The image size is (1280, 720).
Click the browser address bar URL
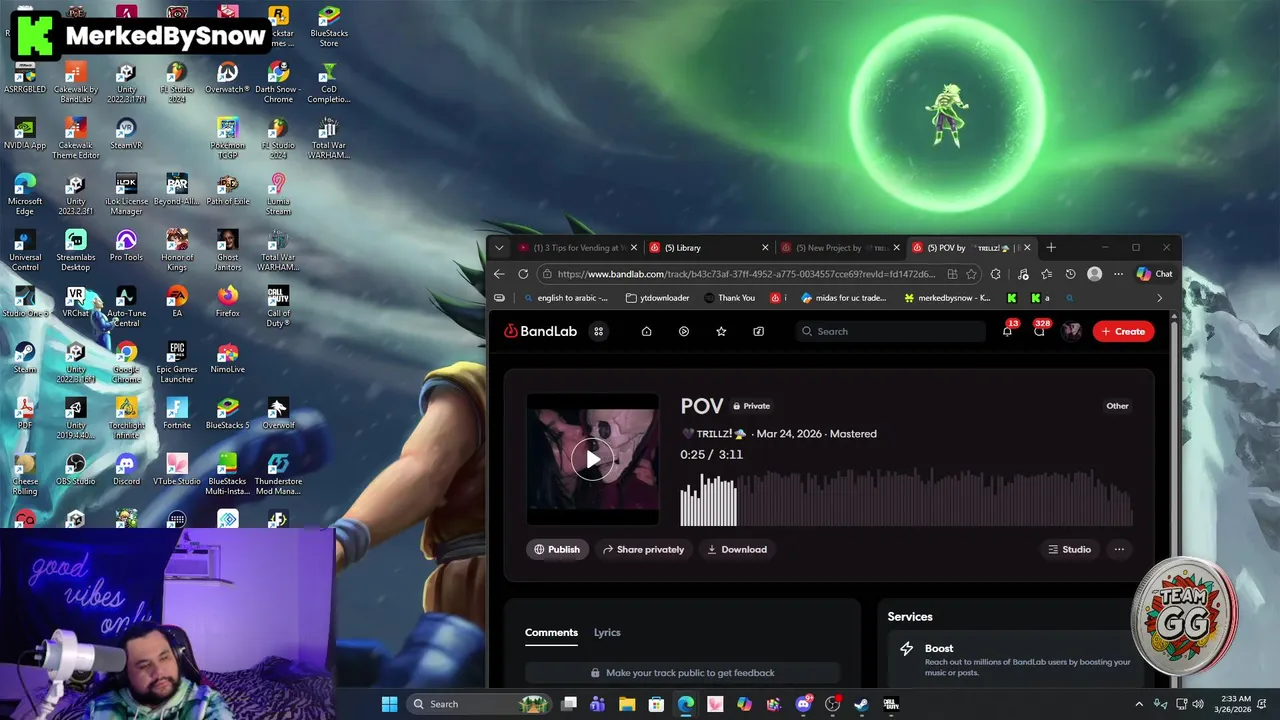click(746, 274)
